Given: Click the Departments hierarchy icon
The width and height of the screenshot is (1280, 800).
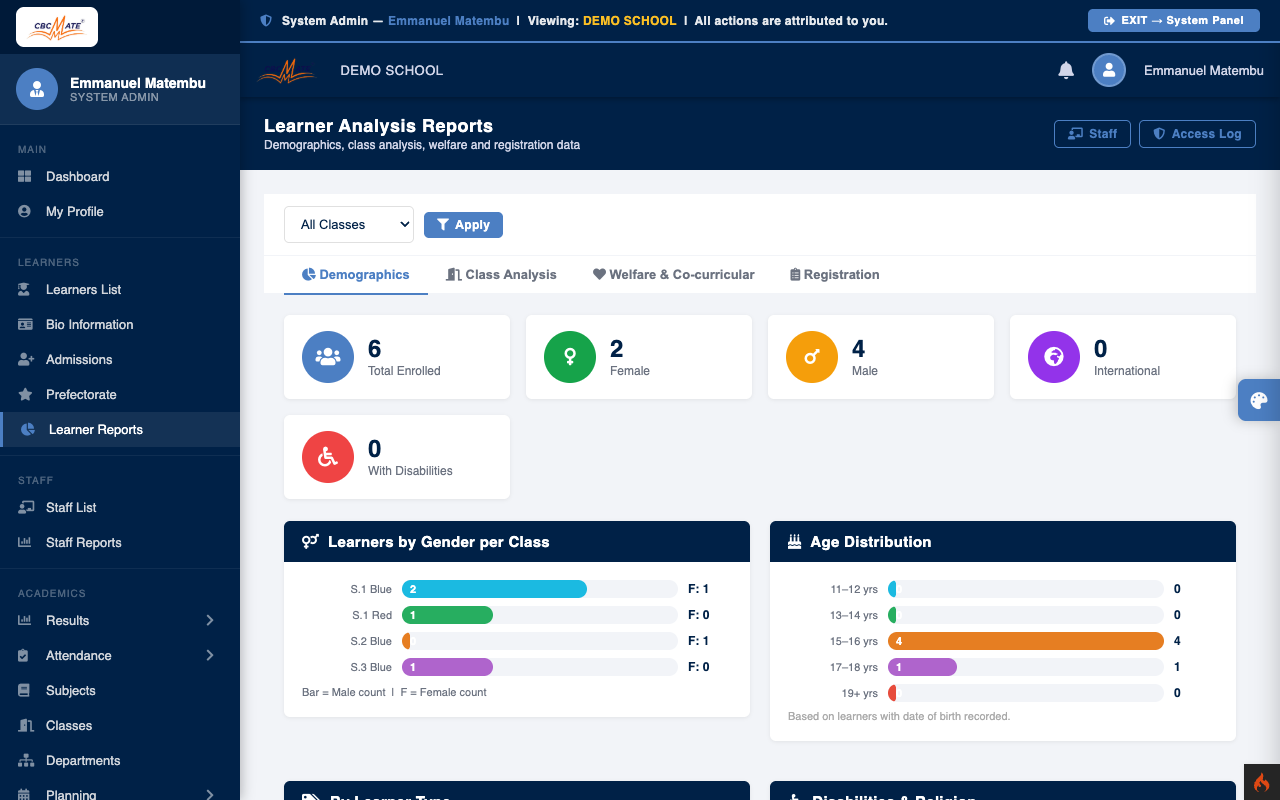Looking at the screenshot, I should pos(26,760).
